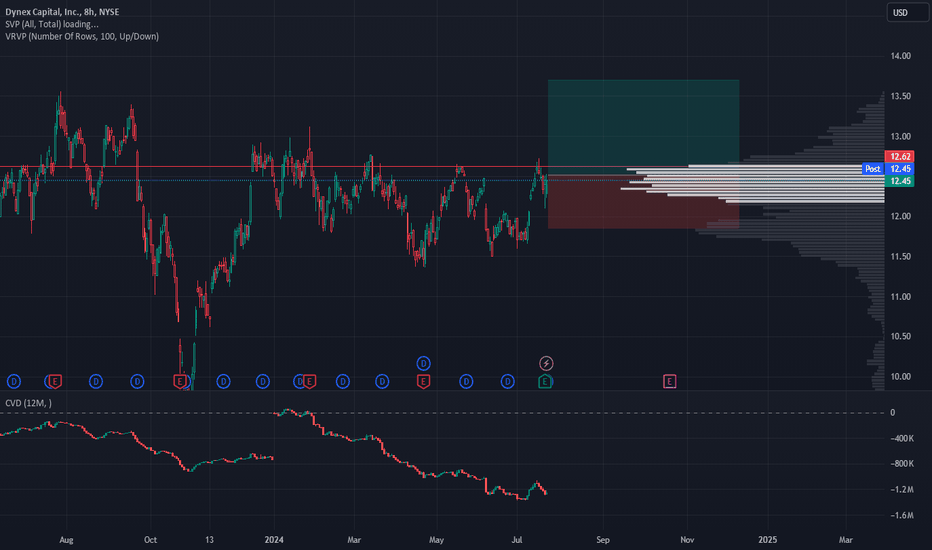Open the dividend marker just before Jul
This screenshot has width=932, height=550.
pyautogui.click(x=508, y=382)
